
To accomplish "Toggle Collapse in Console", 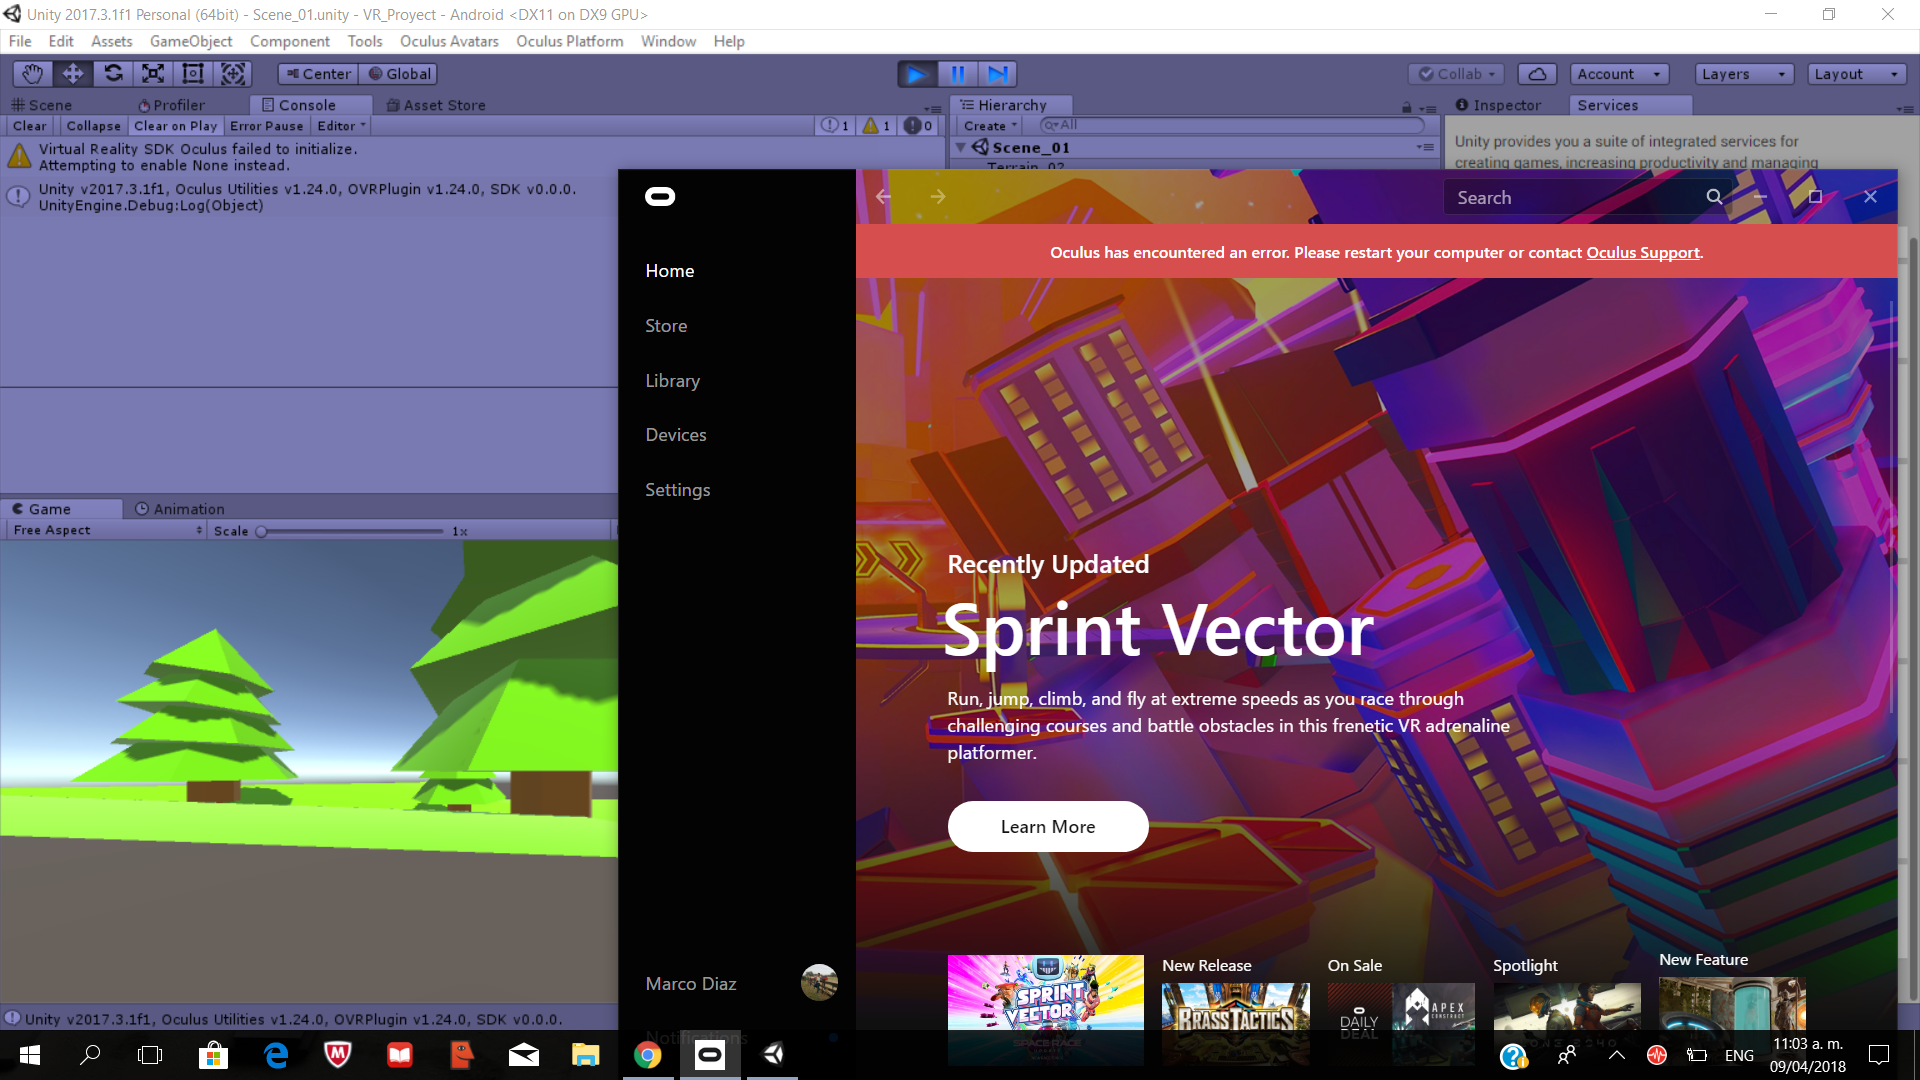I will coord(93,126).
